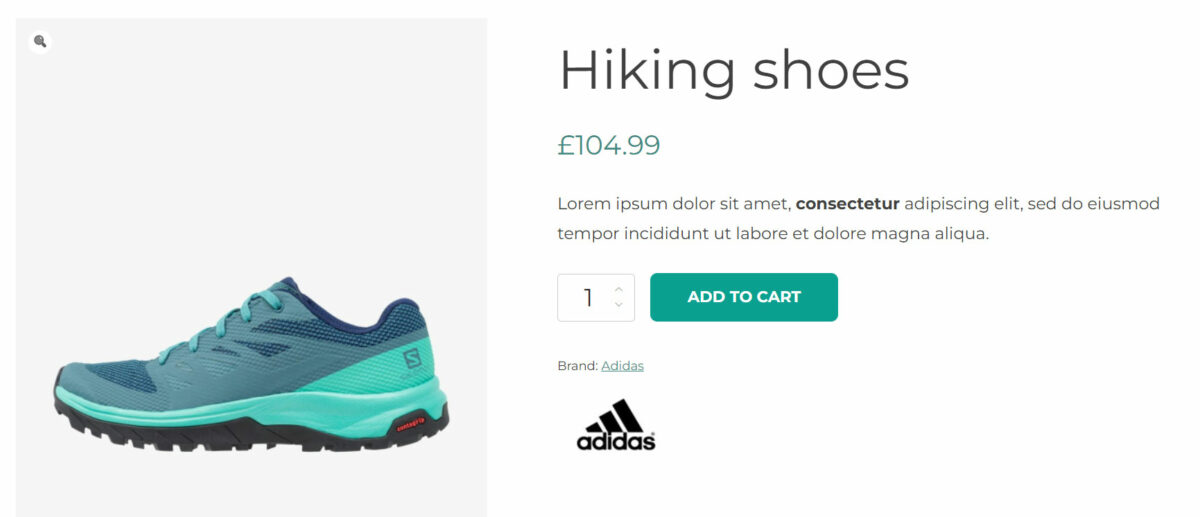Click the Hiking shoes product title

click(x=733, y=70)
